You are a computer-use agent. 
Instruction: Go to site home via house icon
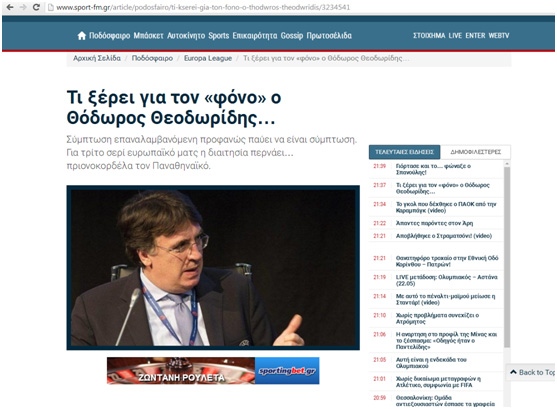pyautogui.click(x=82, y=36)
